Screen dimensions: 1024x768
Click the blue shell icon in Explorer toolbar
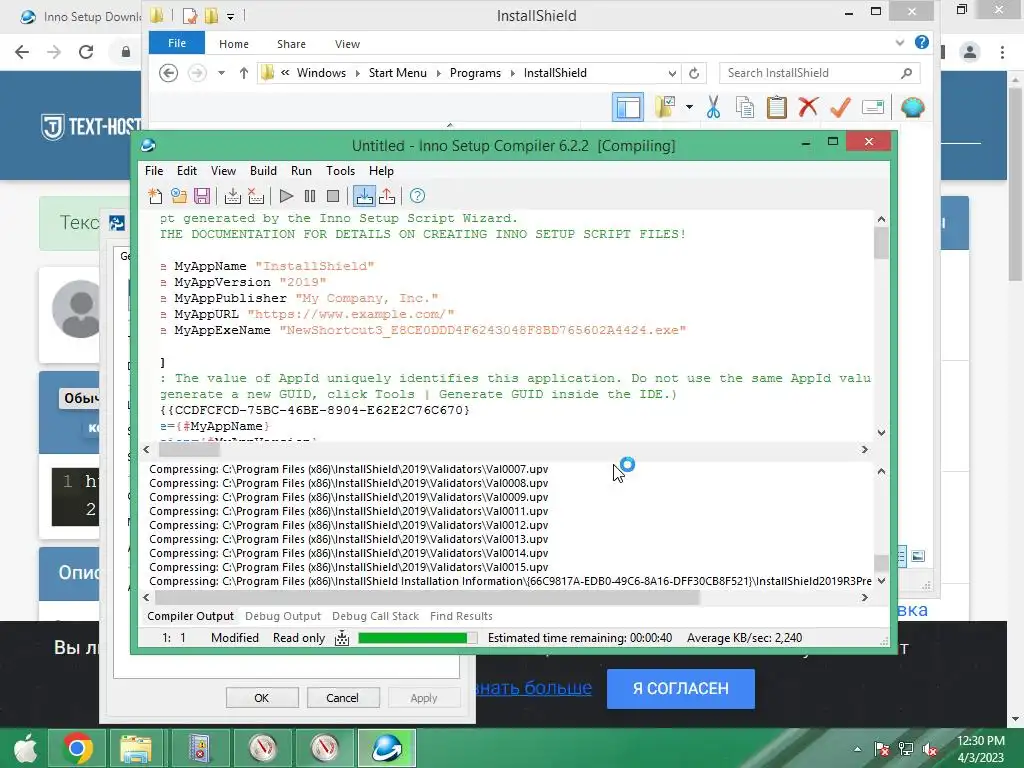point(912,107)
